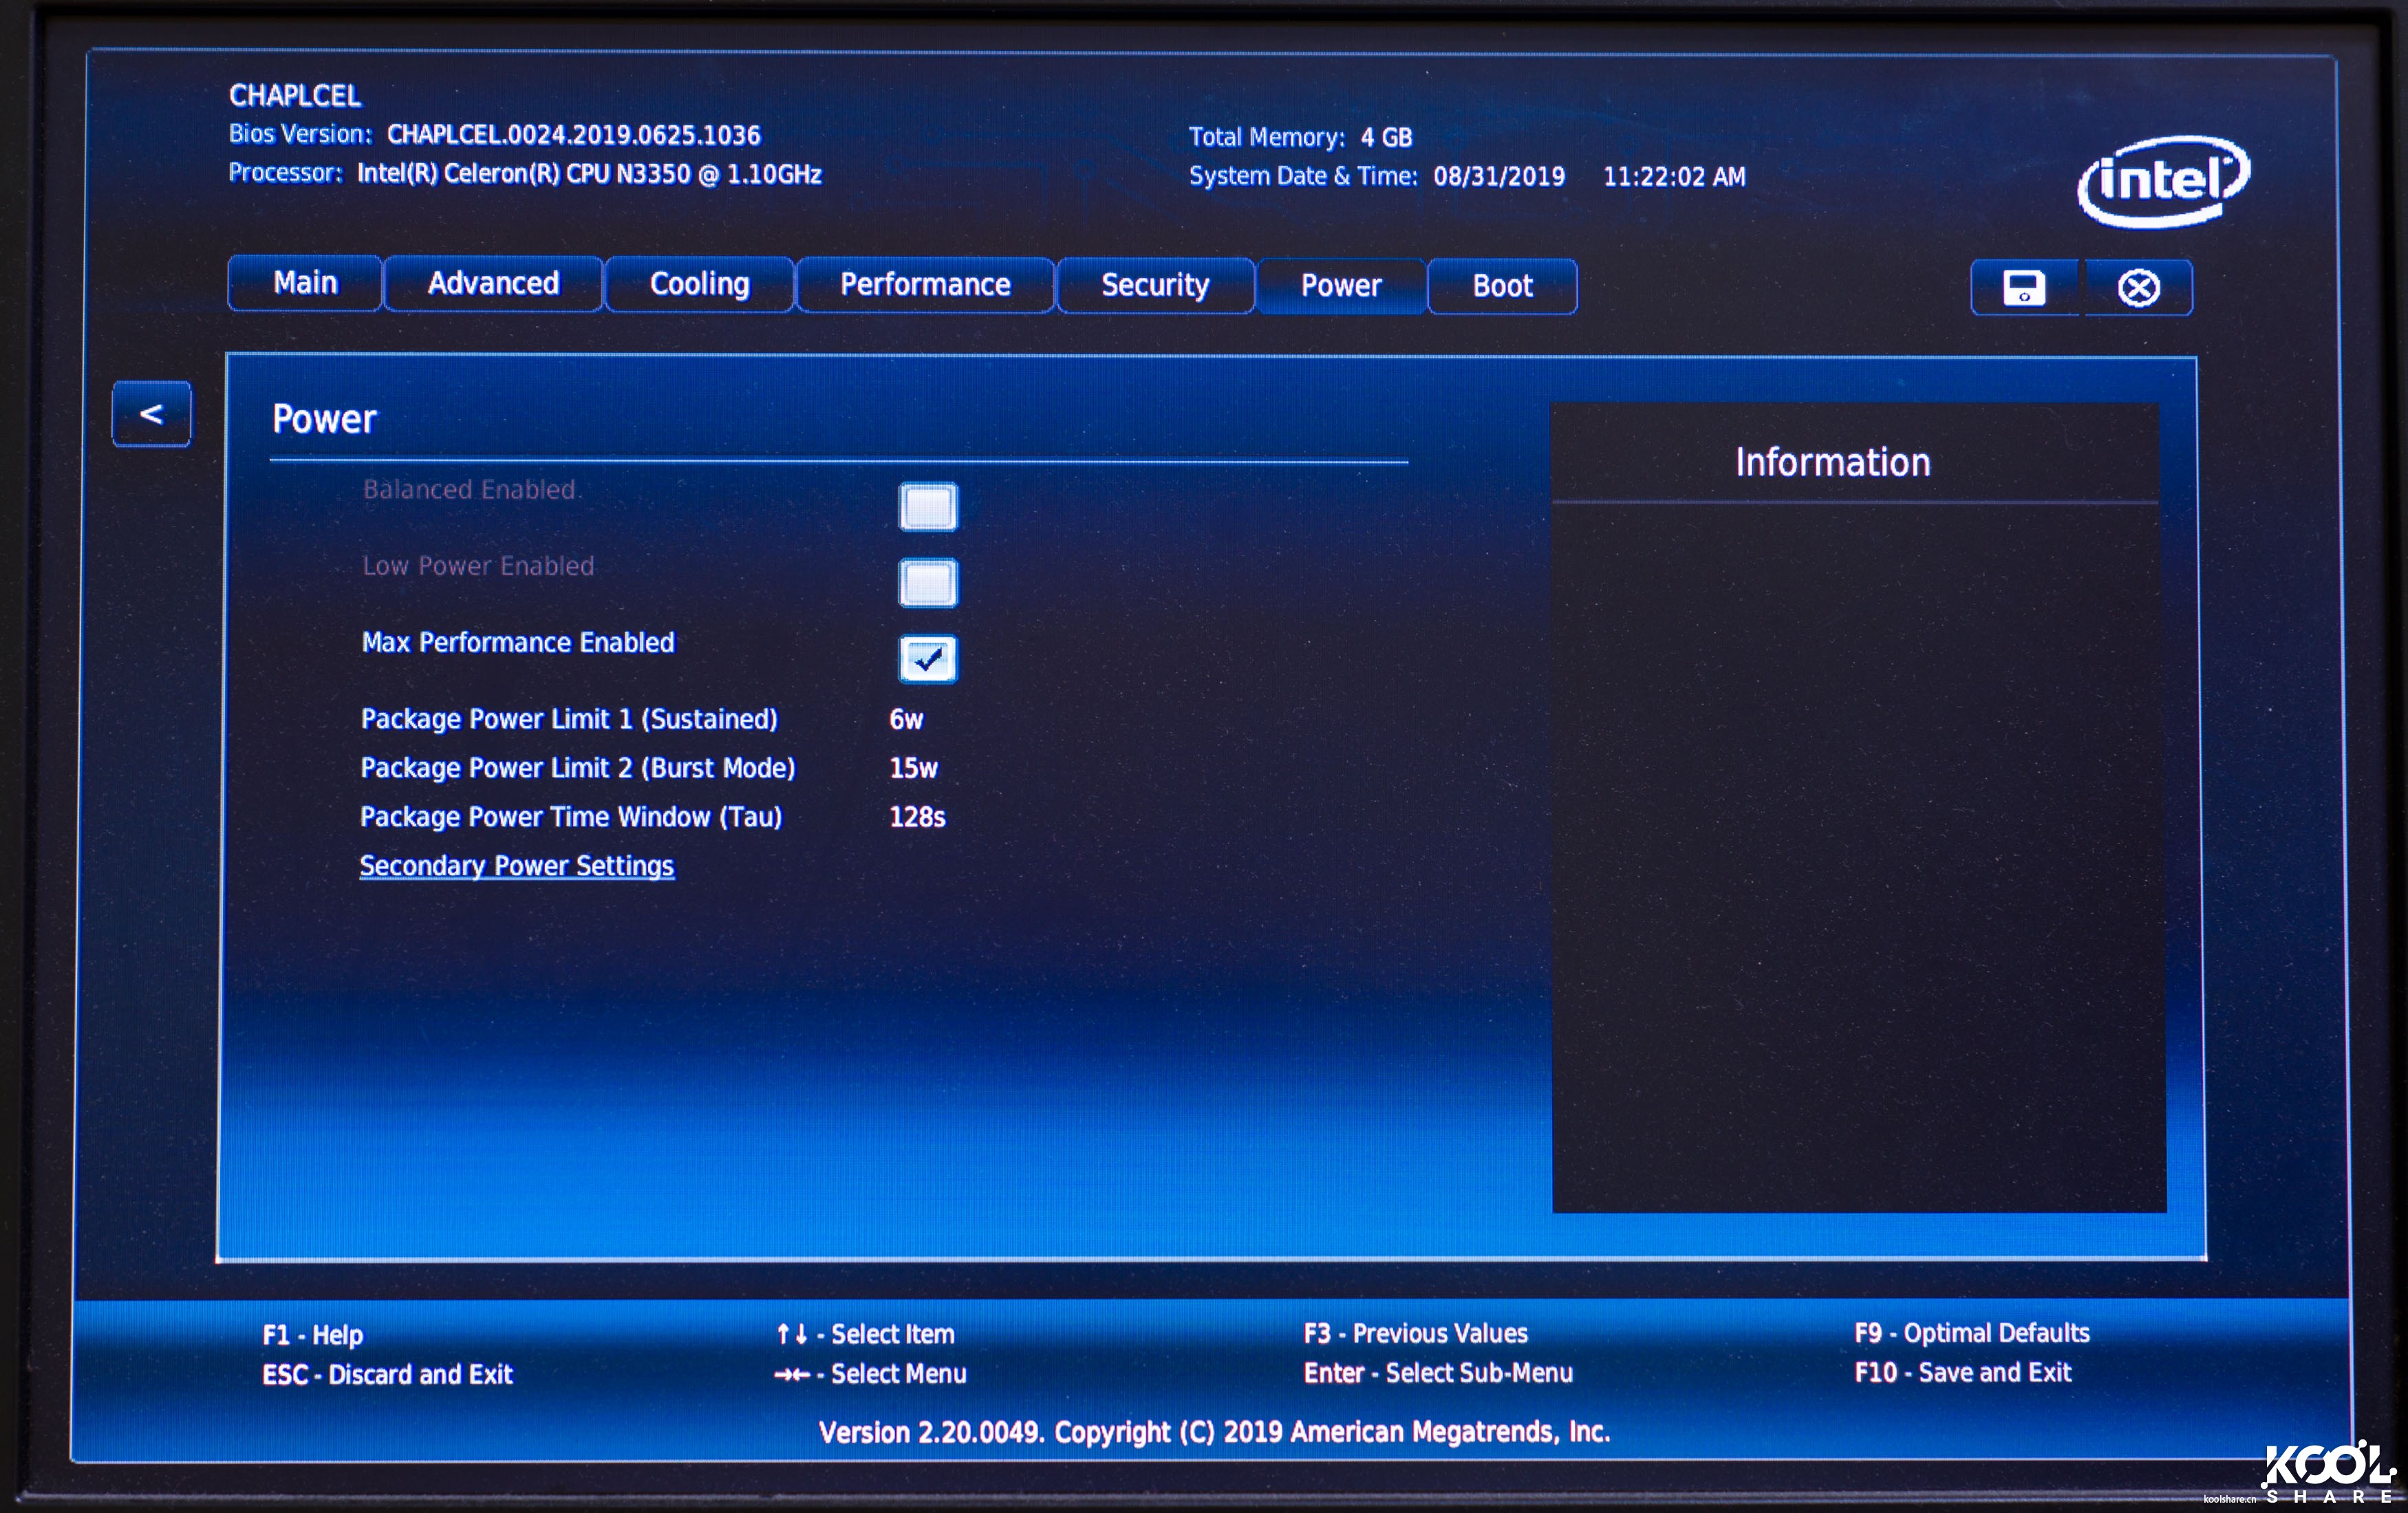Click the floppy disk save icon

[2024, 288]
